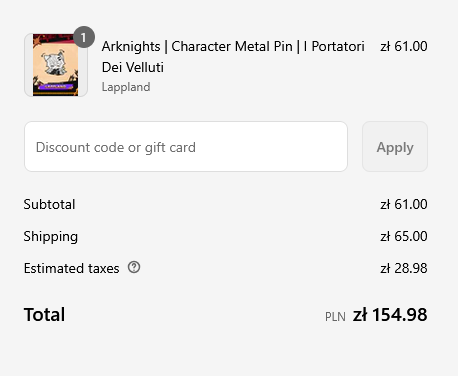Image resolution: width=458 pixels, height=376 pixels.
Task: Click the white-haired character artwork on the pin image
Action: [x=55, y=63]
